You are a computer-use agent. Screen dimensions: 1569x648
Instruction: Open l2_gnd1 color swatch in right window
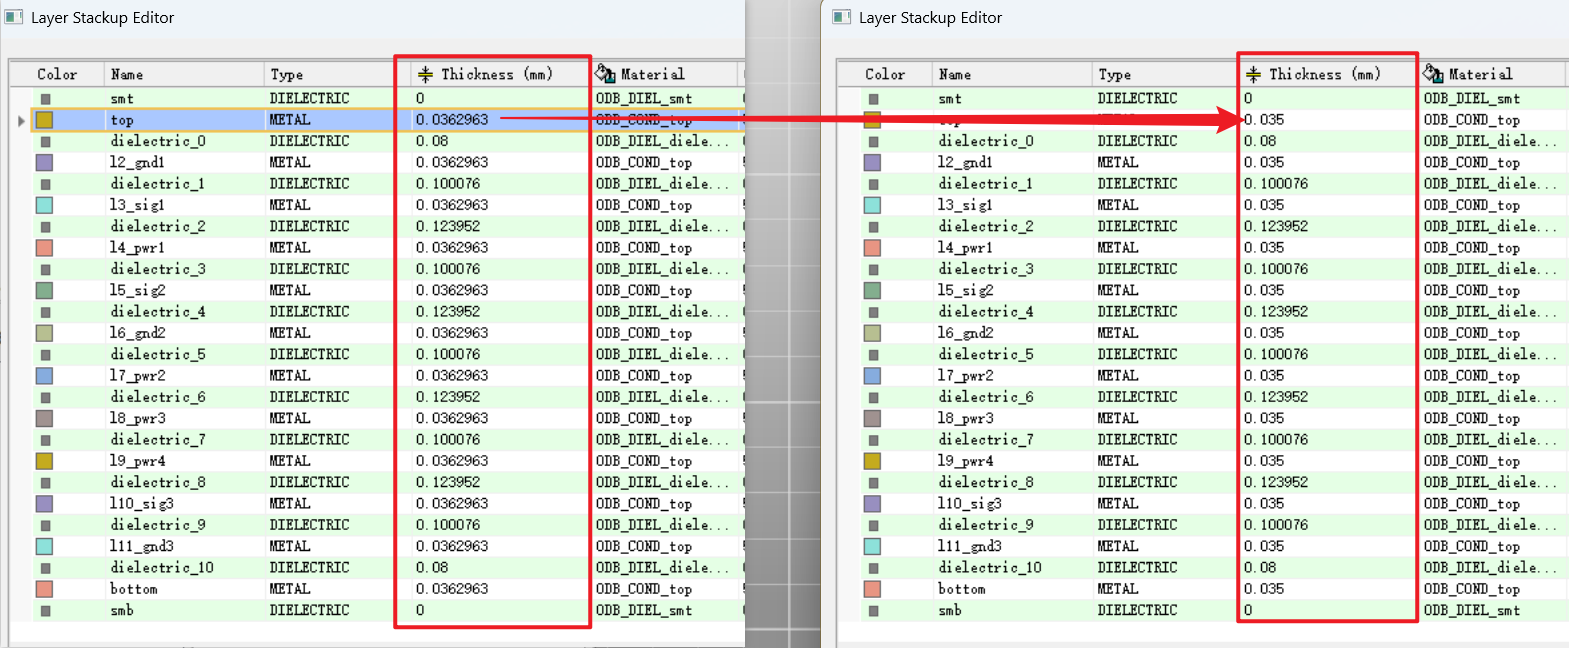(x=872, y=162)
